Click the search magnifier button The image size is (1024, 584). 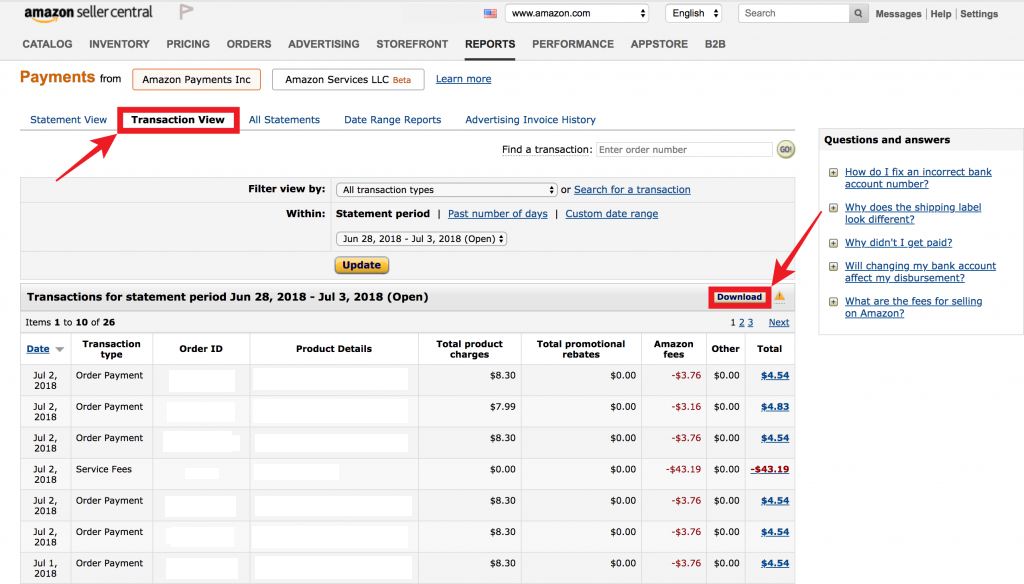click(858, 13)
